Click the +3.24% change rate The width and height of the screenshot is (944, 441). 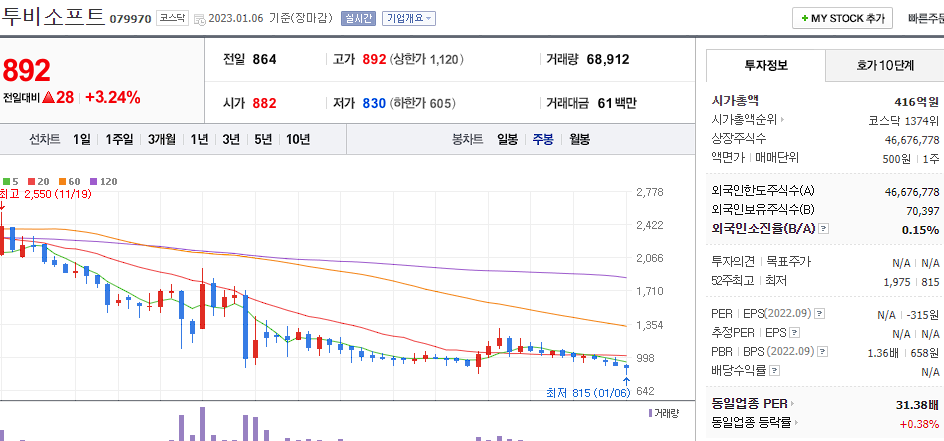point(113,97)
